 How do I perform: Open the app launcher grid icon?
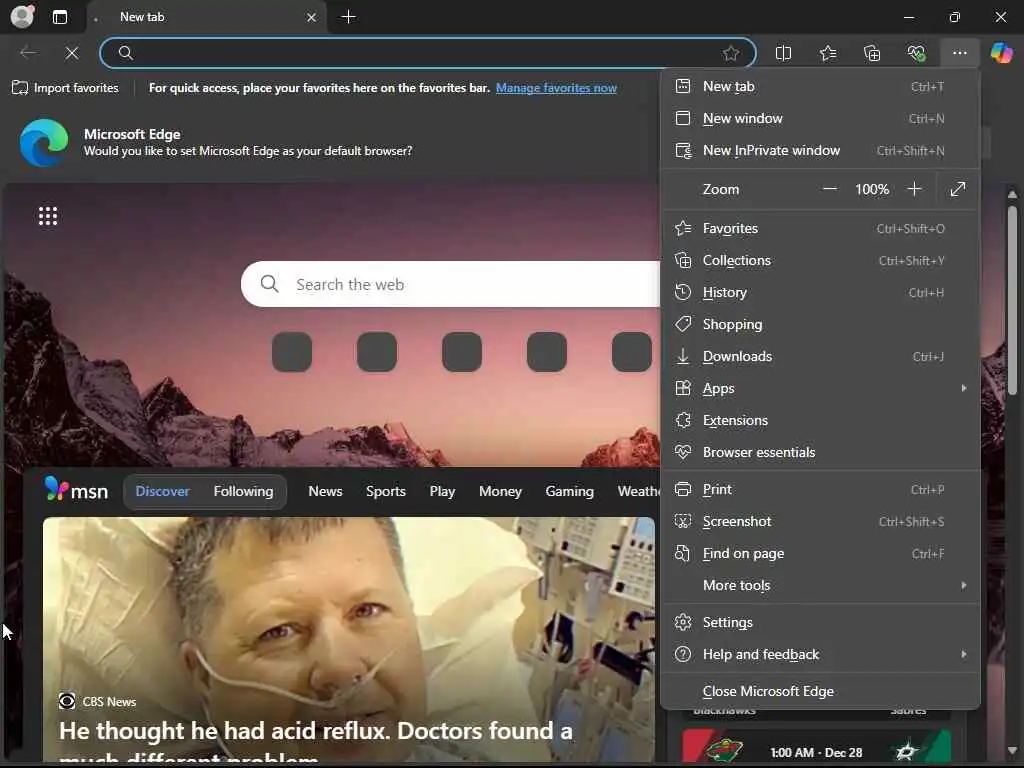click(48, 216)
